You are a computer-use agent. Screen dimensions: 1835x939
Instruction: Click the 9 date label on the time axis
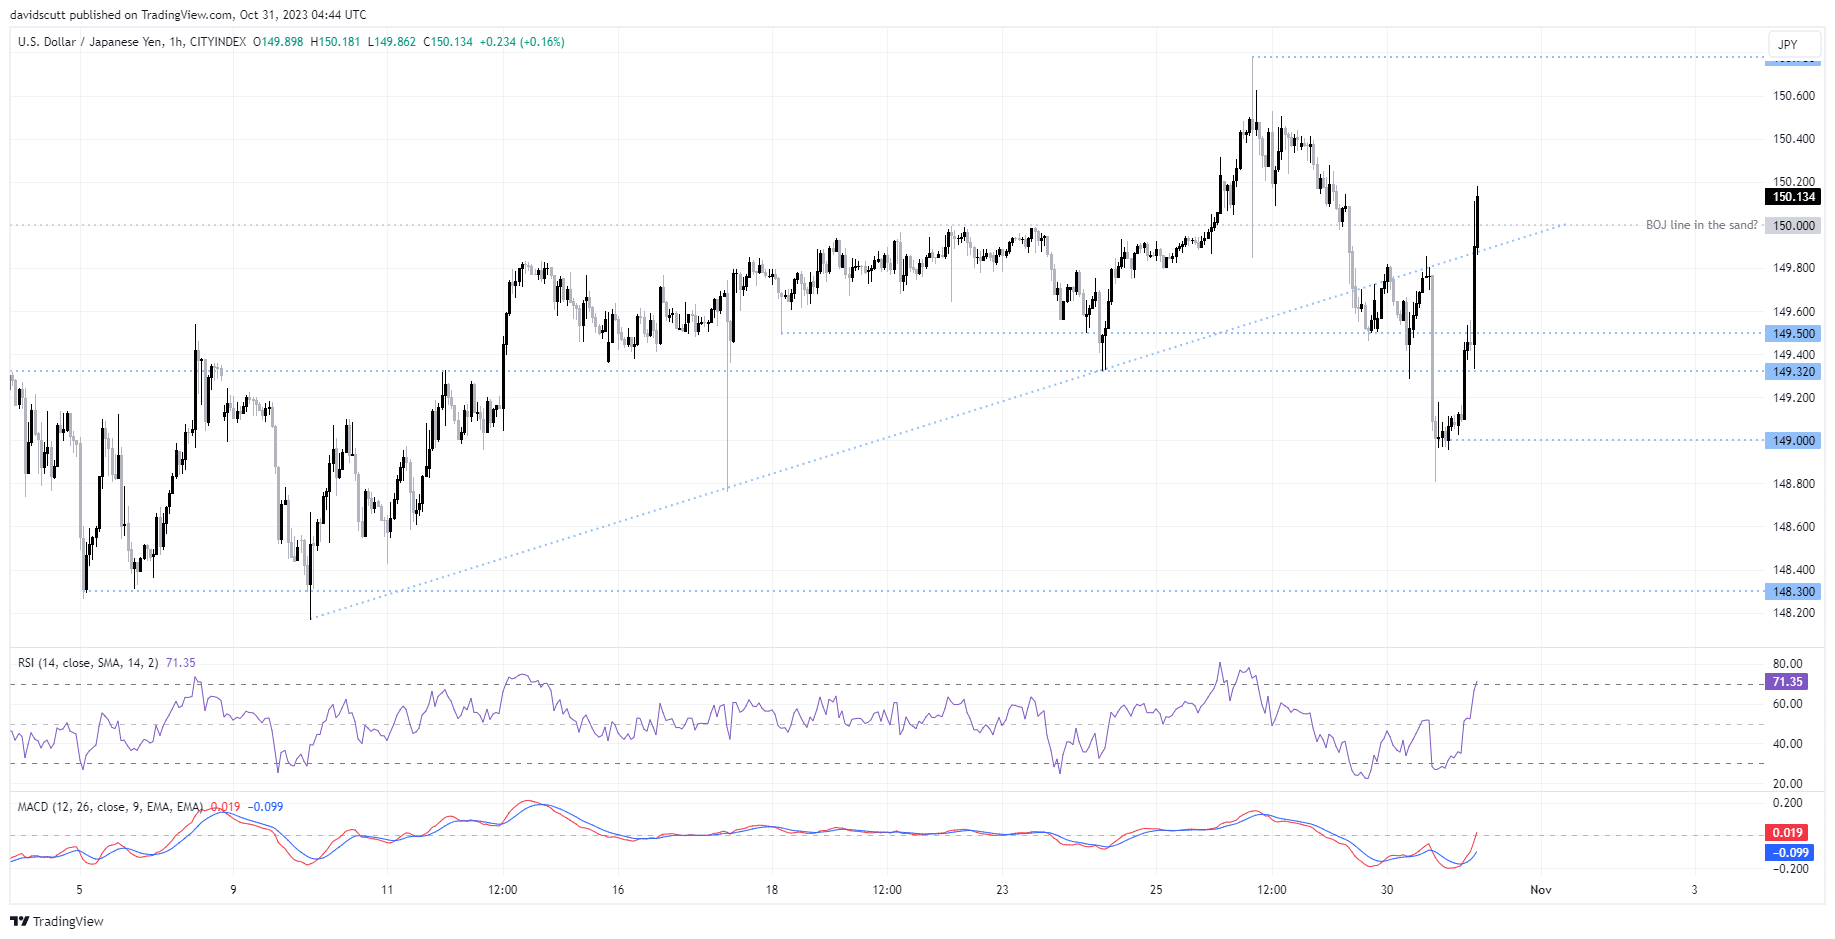[x=233, y=890]
